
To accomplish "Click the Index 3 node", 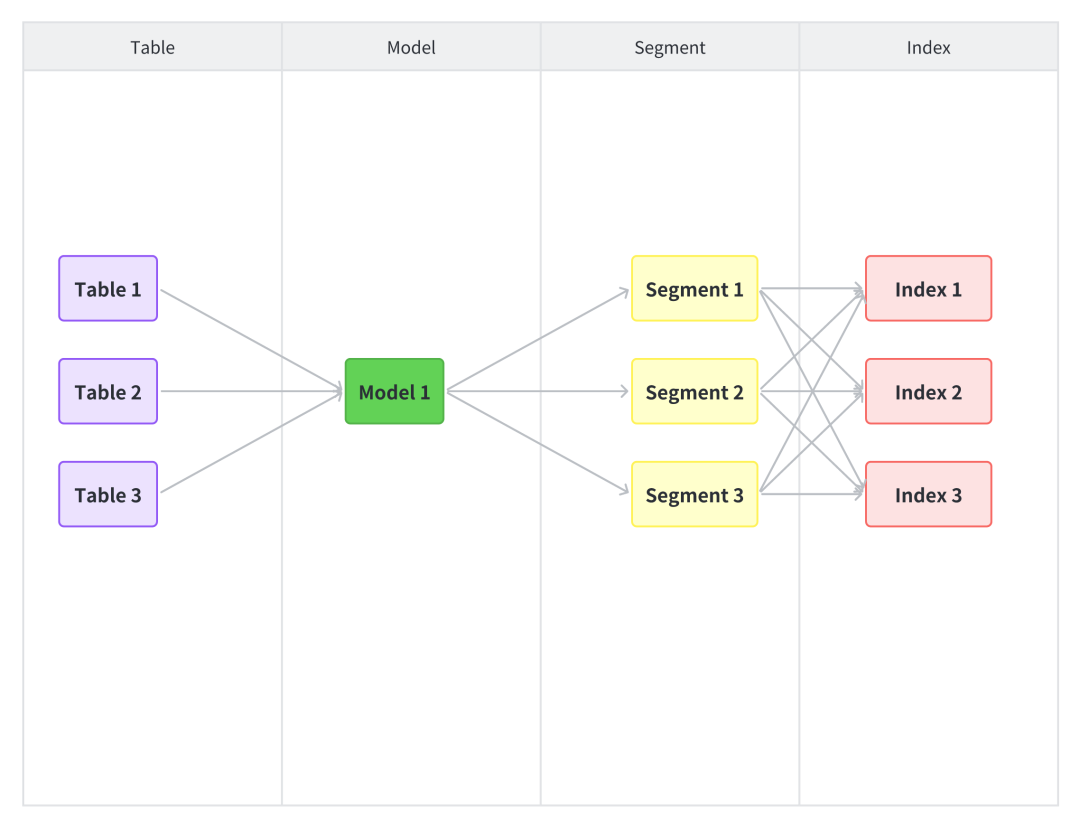I will point(928,495).
